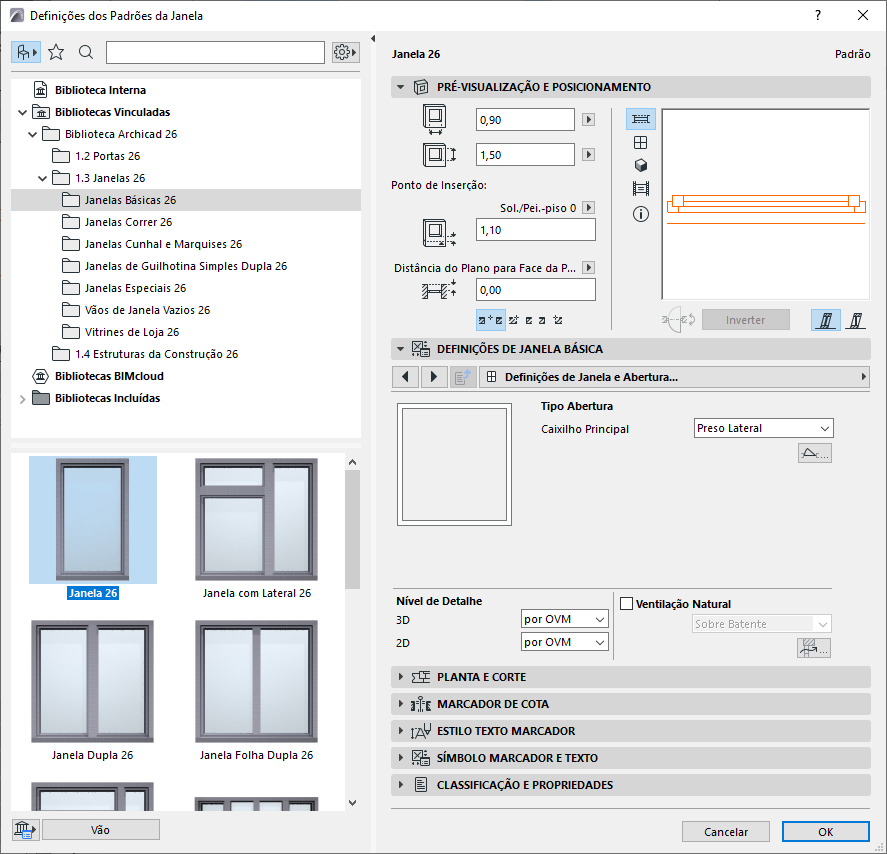Screen dimensions: 887x854
Task: Switch preview to floor plan view icon
Action: tap(641, 119)
